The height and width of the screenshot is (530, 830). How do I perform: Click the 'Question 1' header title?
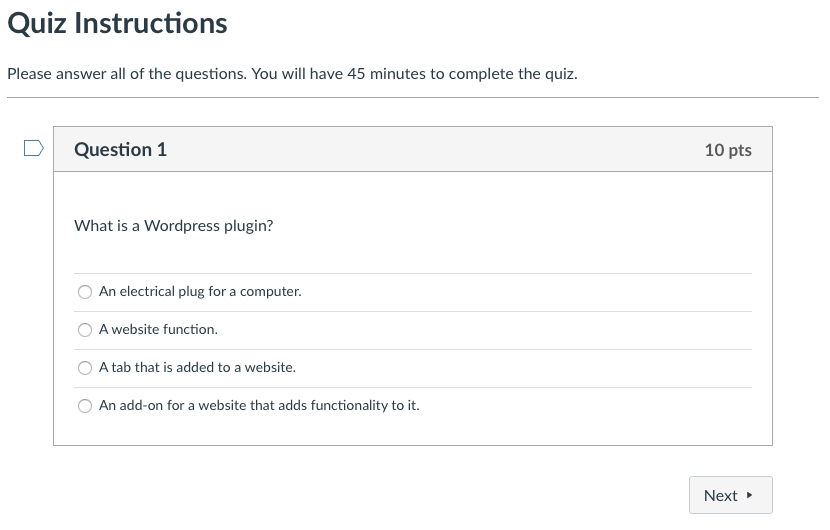pos(120,149)
